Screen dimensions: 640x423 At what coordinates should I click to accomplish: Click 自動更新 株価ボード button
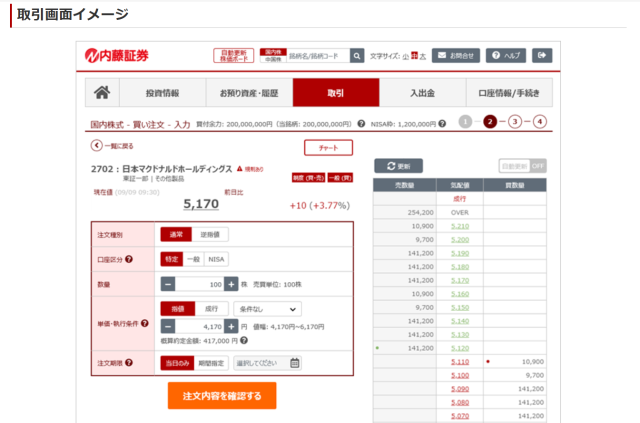233,56
